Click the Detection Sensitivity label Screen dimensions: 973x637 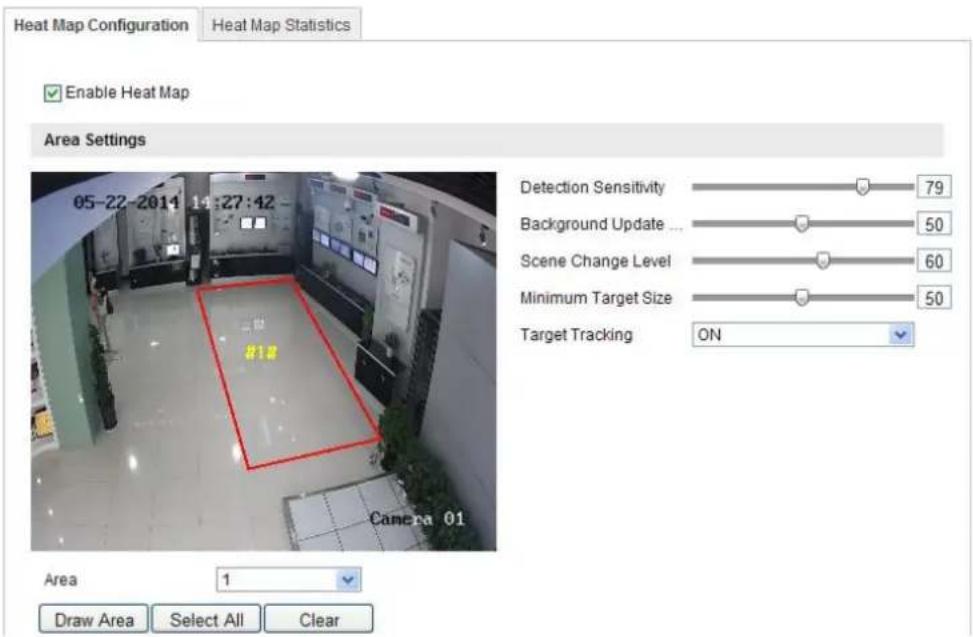pos(592,187)
